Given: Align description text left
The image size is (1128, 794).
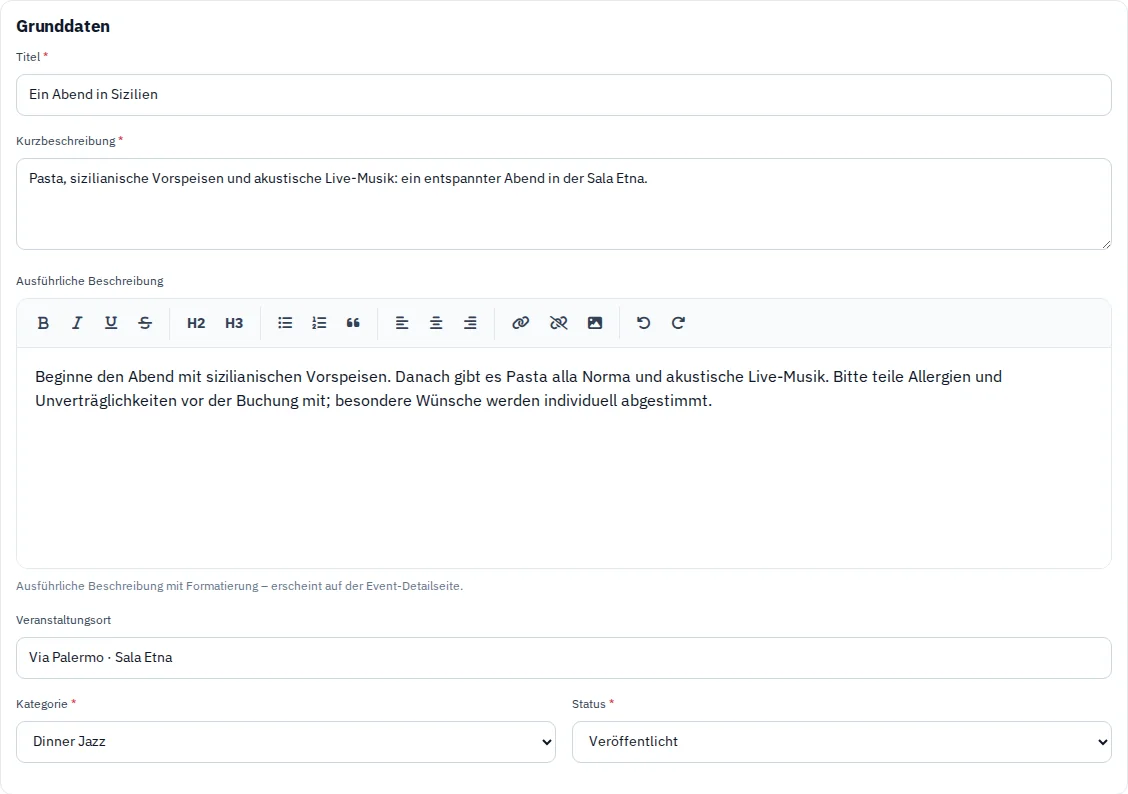Looking at the screenshot, I should click(x=402, y=323).
